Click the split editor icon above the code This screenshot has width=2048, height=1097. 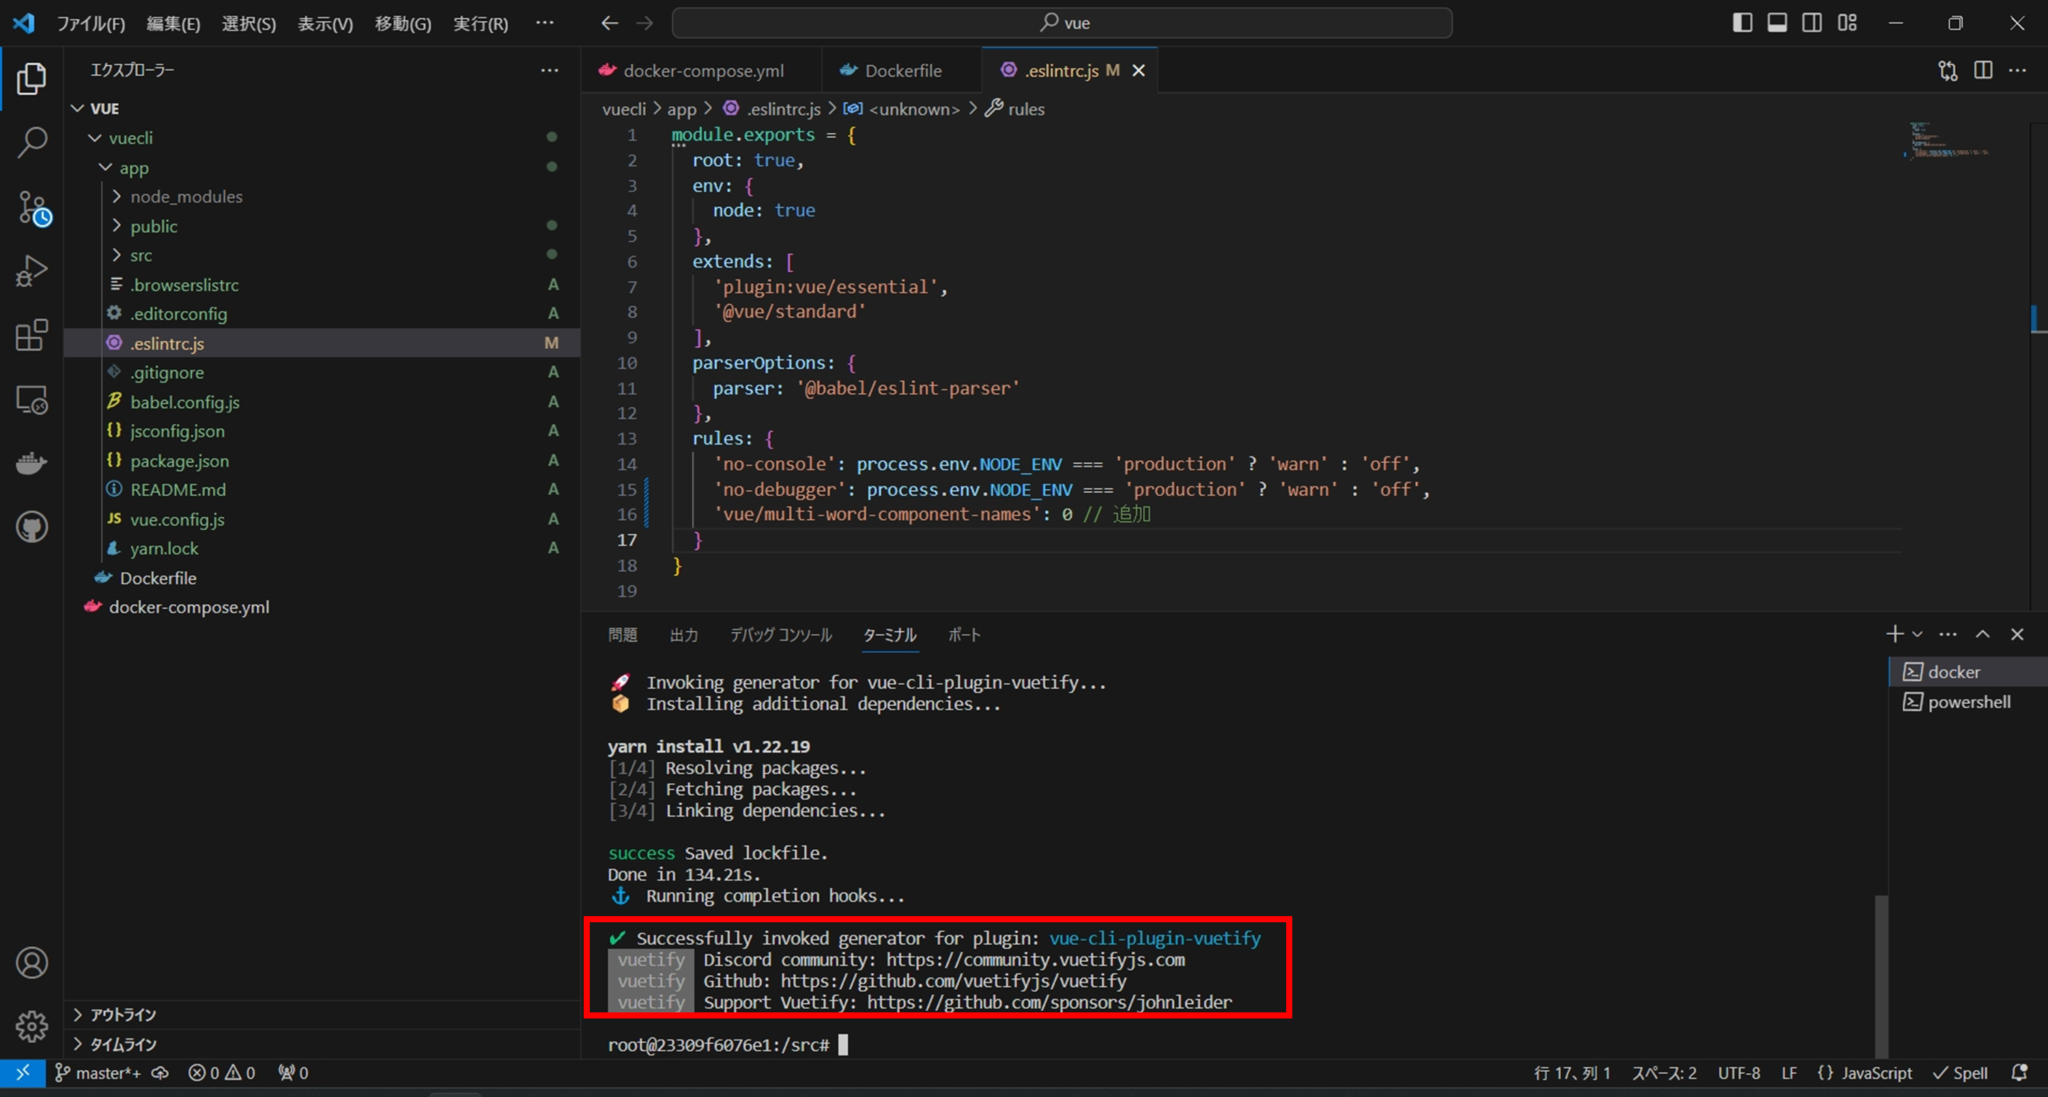point(1985,70)
